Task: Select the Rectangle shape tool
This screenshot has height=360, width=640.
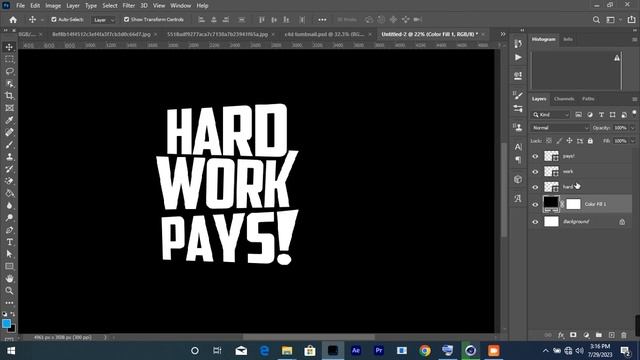Action: coord(9,266)
